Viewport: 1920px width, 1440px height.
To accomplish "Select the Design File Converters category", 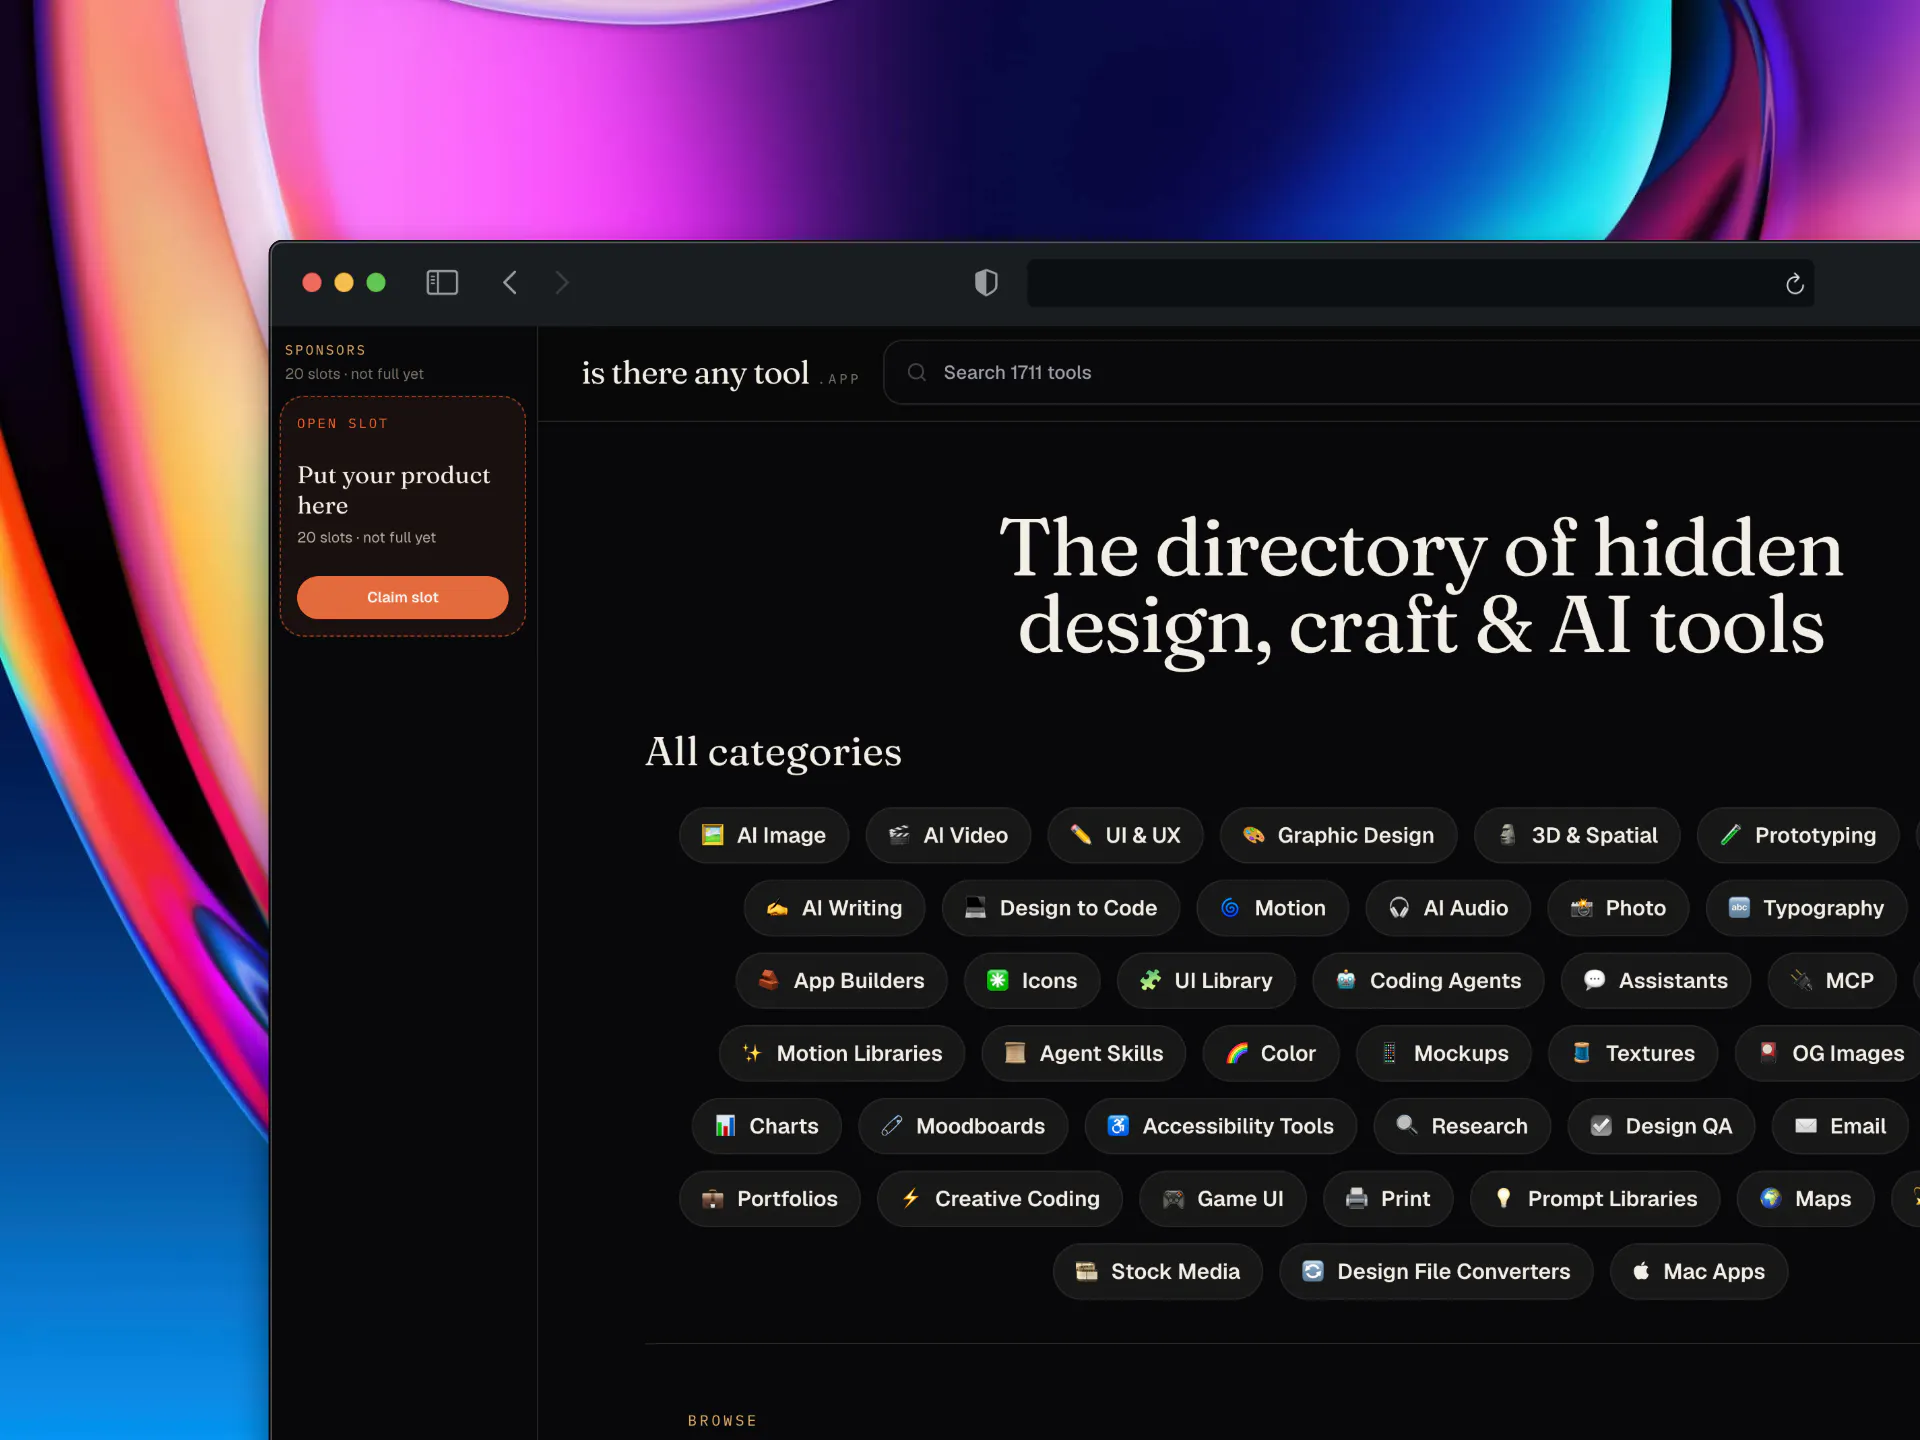I will [1436, 1271].
